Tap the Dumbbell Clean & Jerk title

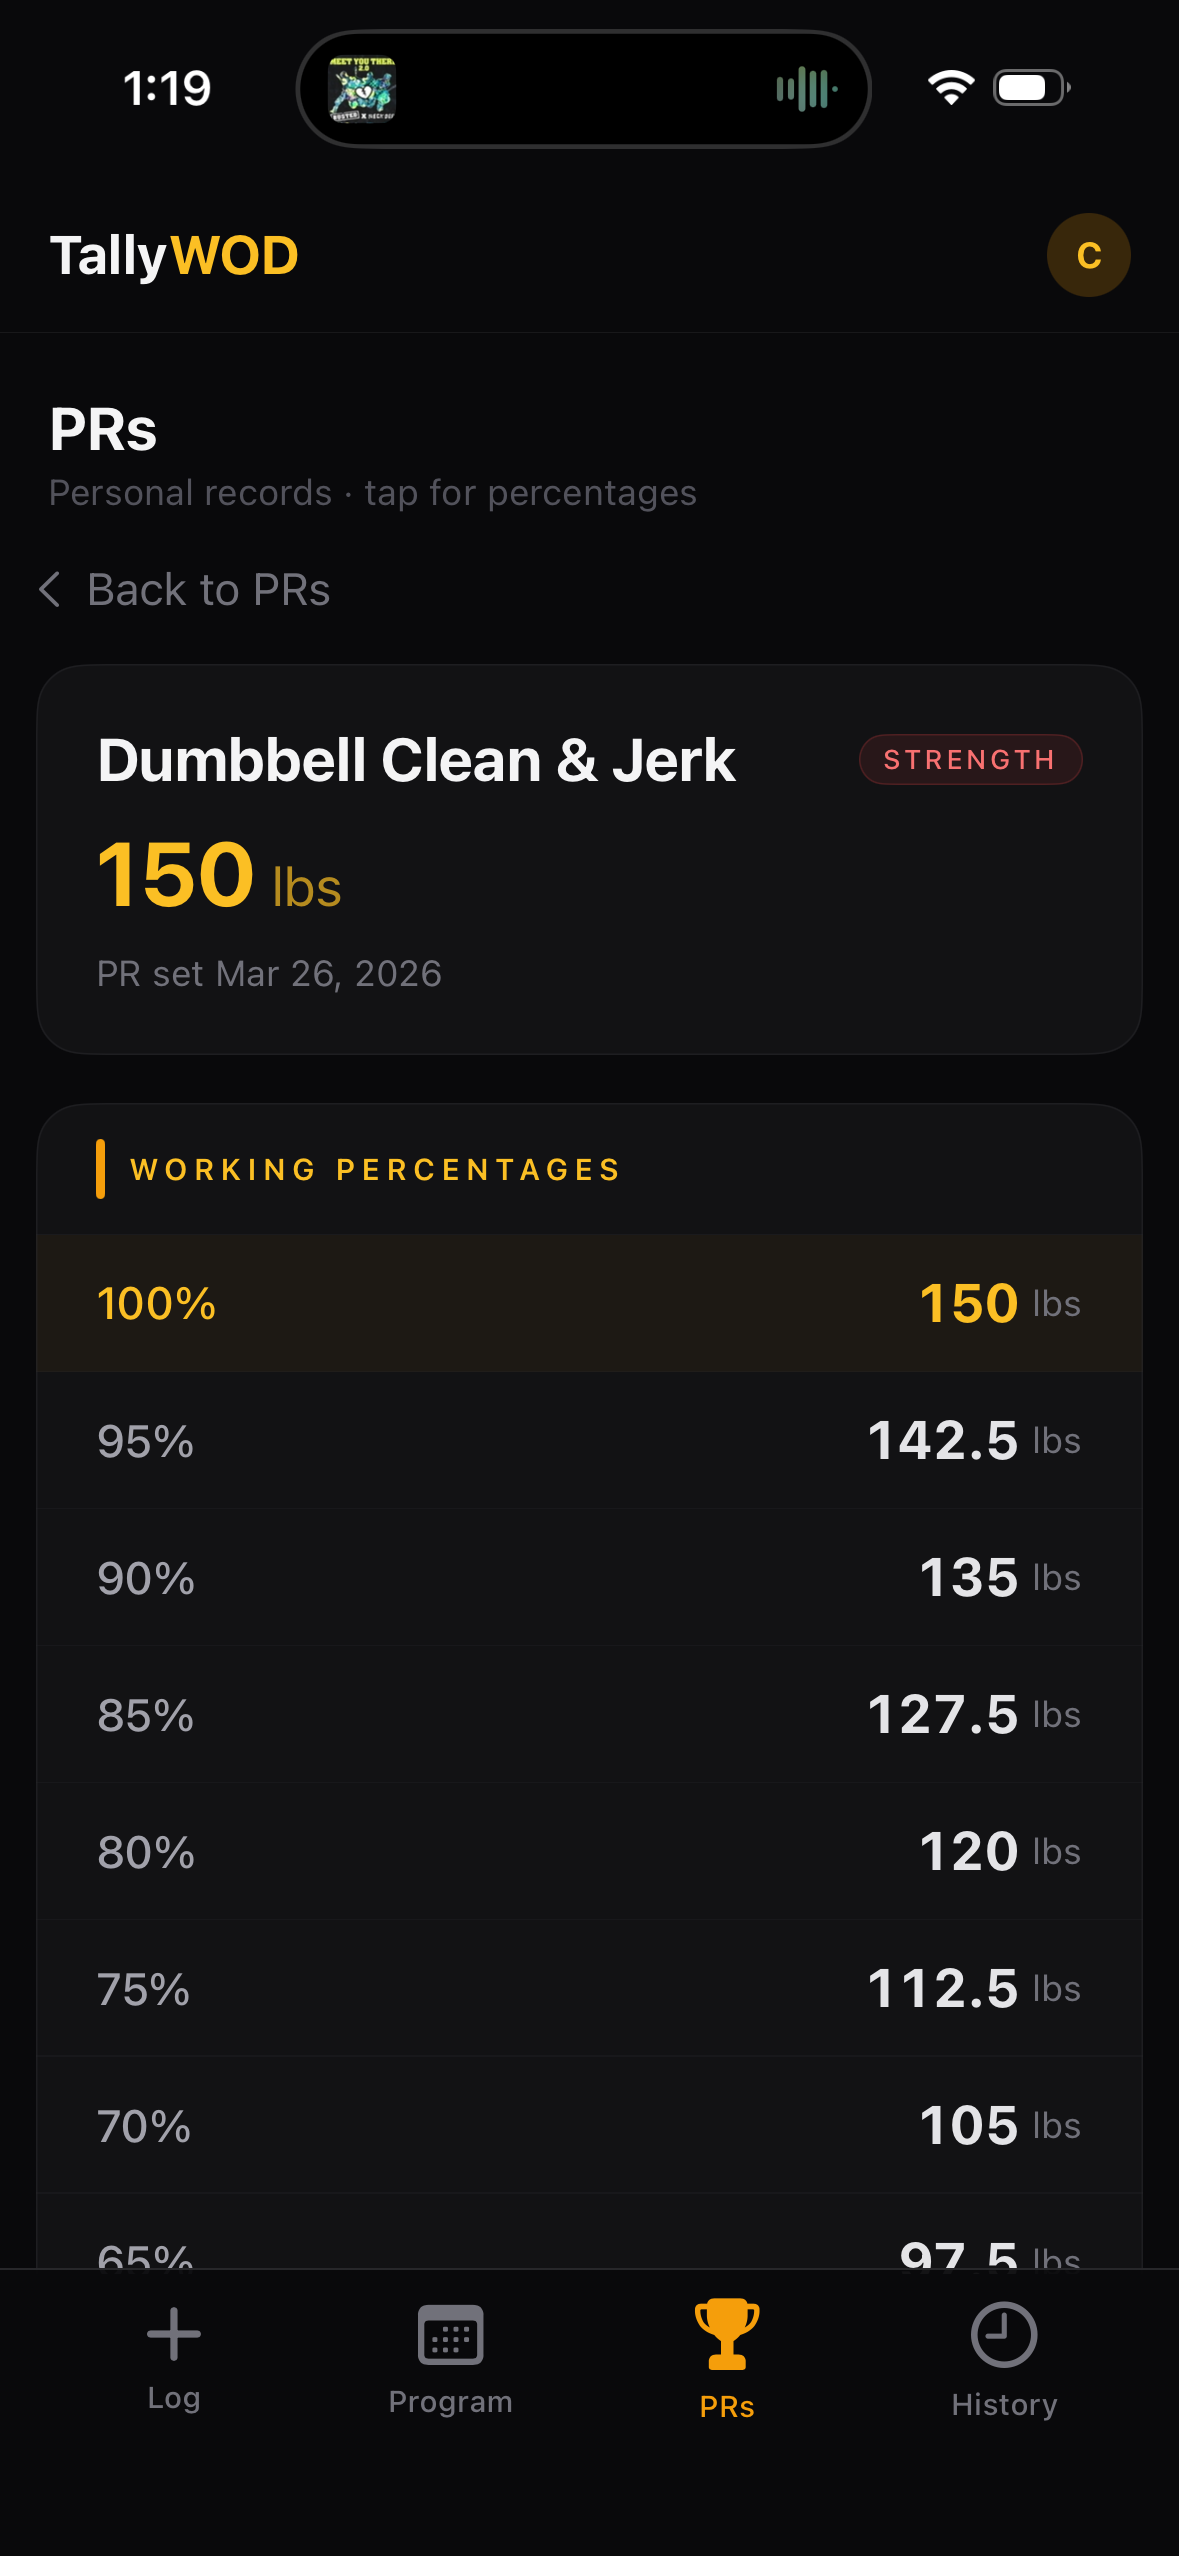(416, 761)
